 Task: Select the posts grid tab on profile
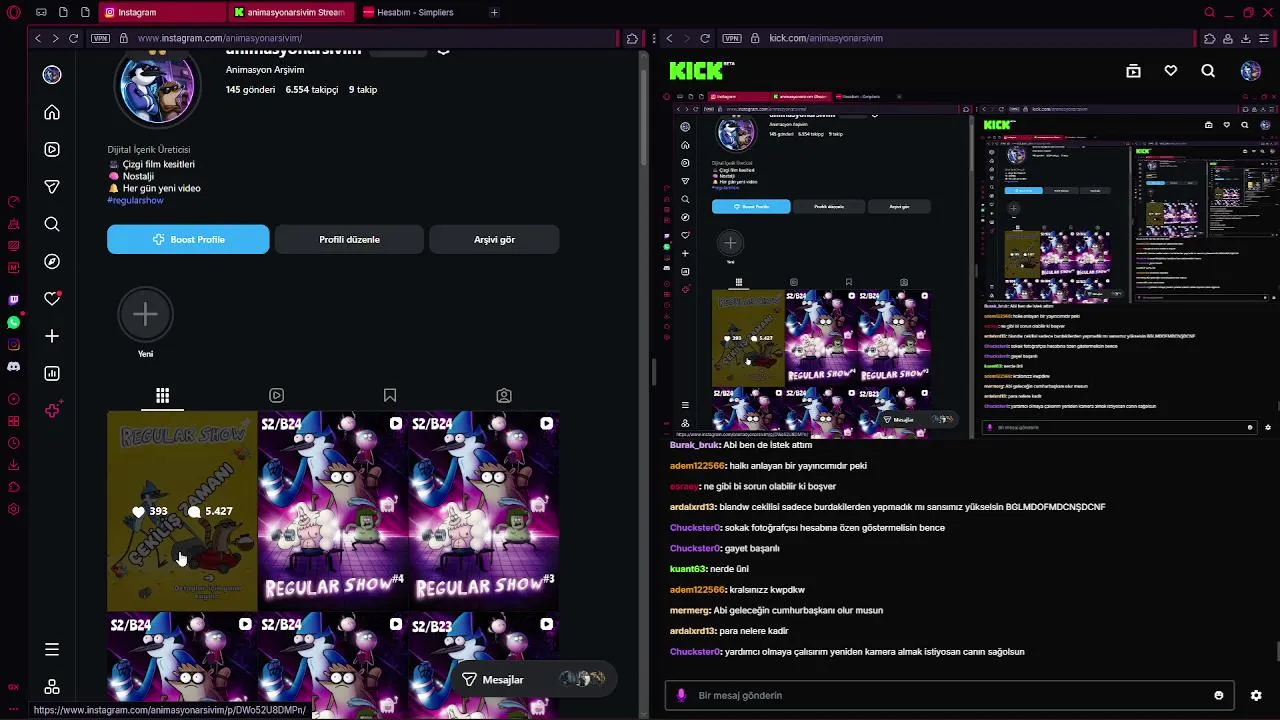pyautogui.click(x=162, y=395)
